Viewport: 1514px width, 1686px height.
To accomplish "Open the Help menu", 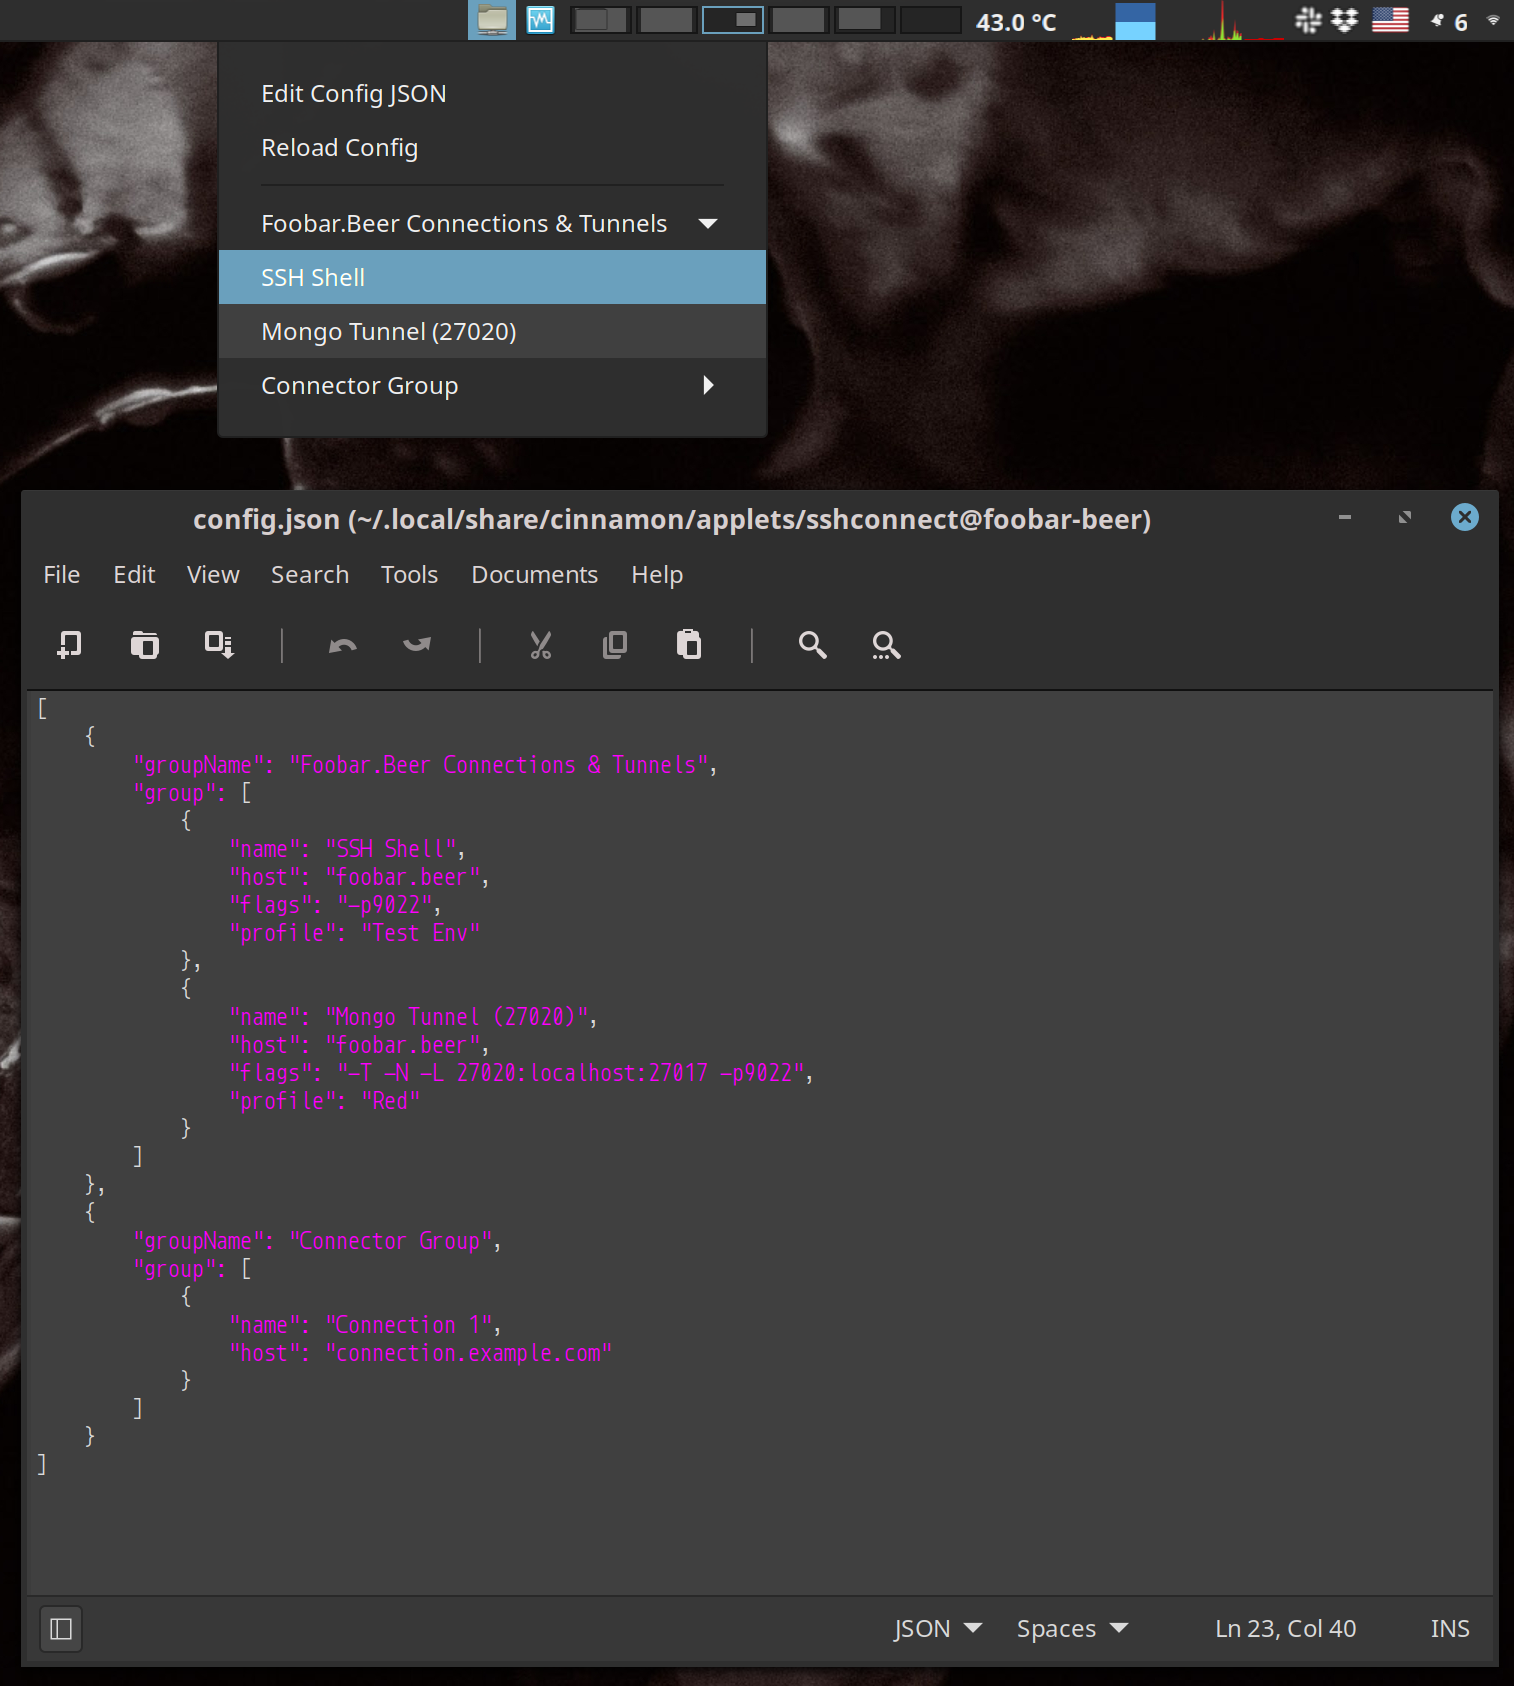I will [x=657, y=574].
